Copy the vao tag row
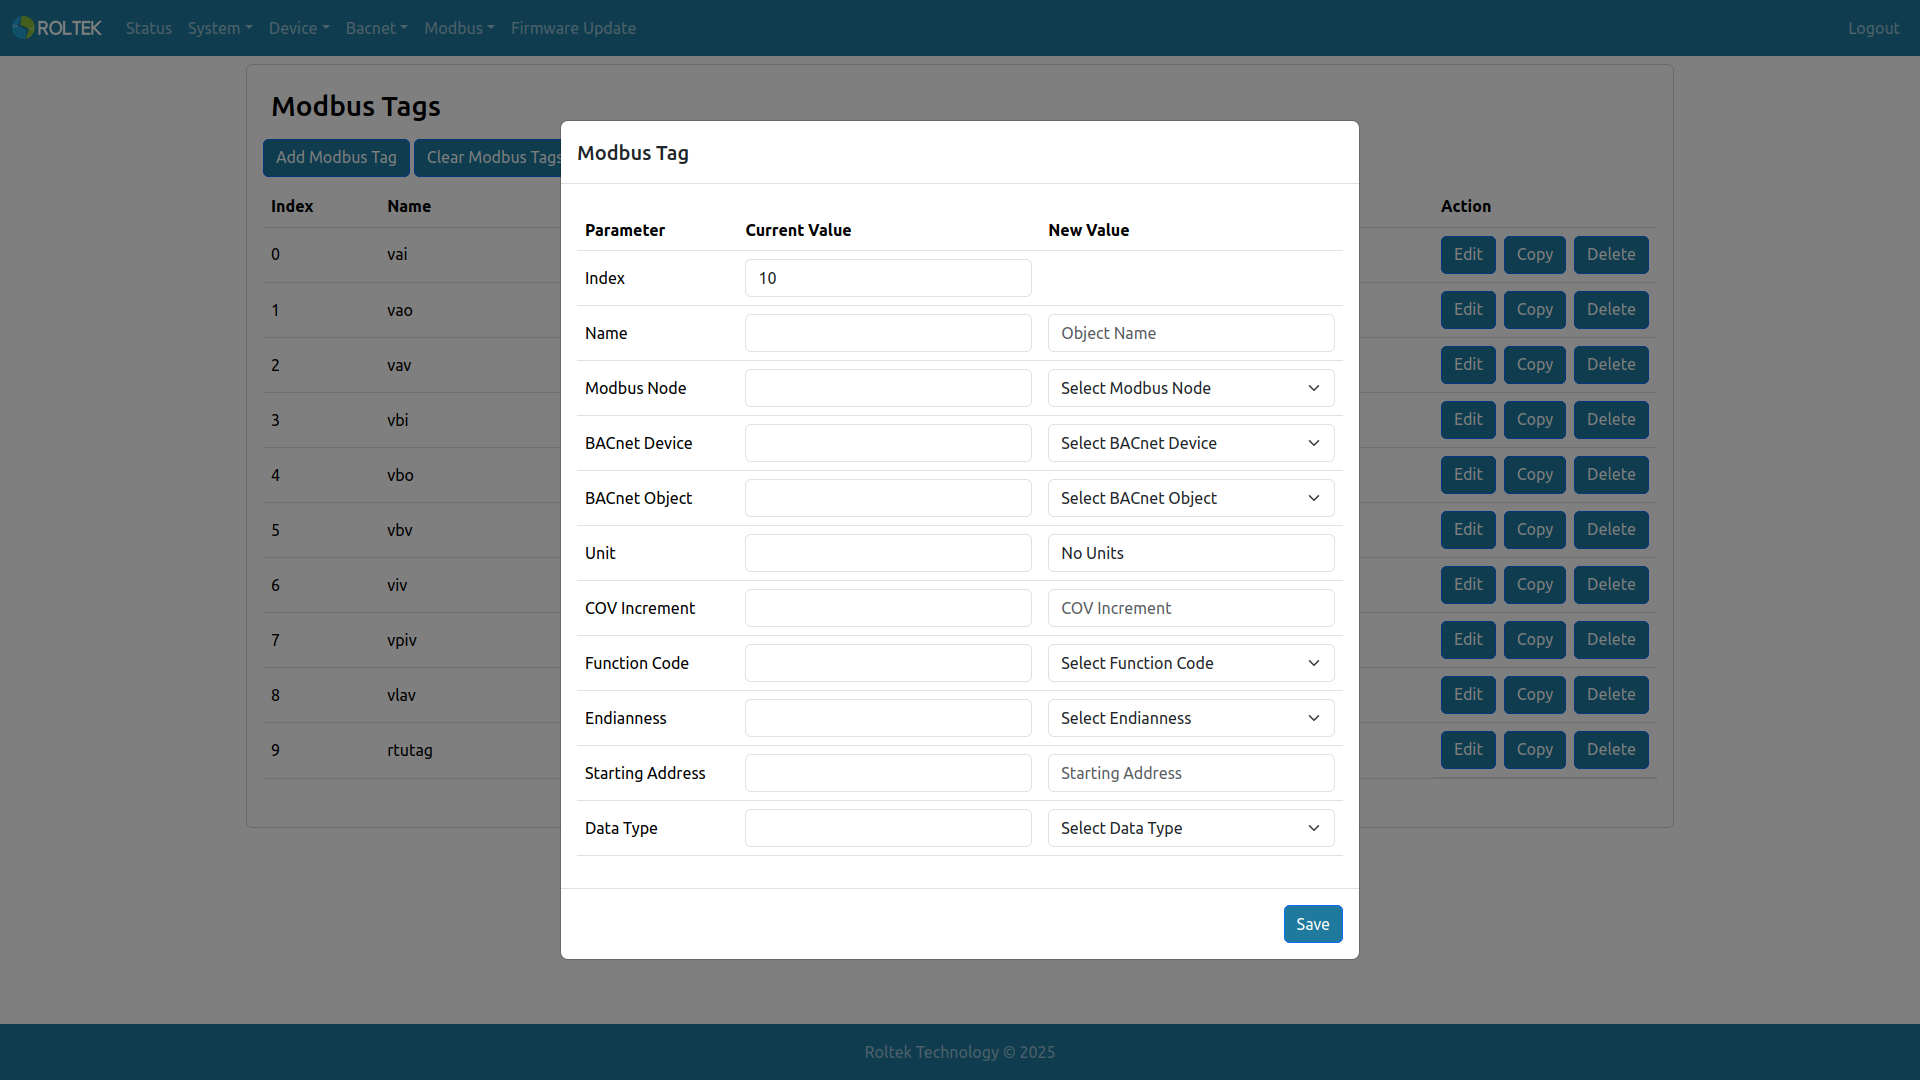 click(x=1534, y=310)
